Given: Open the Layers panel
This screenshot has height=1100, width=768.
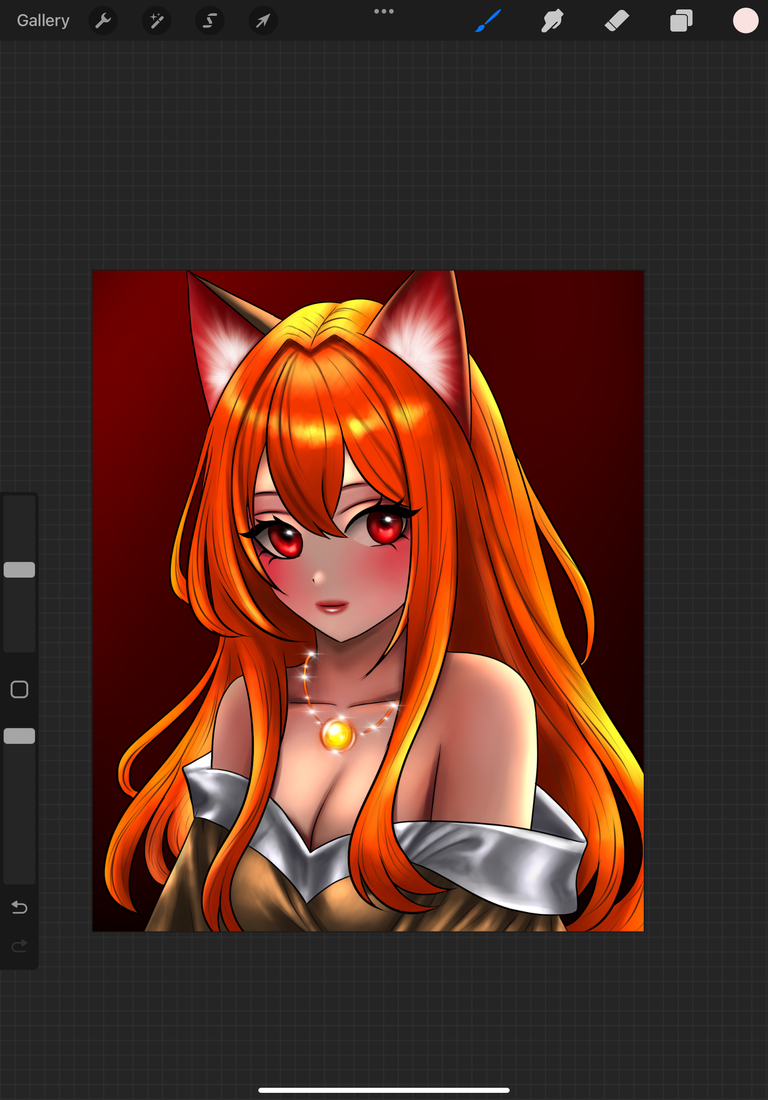Looking at the screenshot, I should pos(681,21).
